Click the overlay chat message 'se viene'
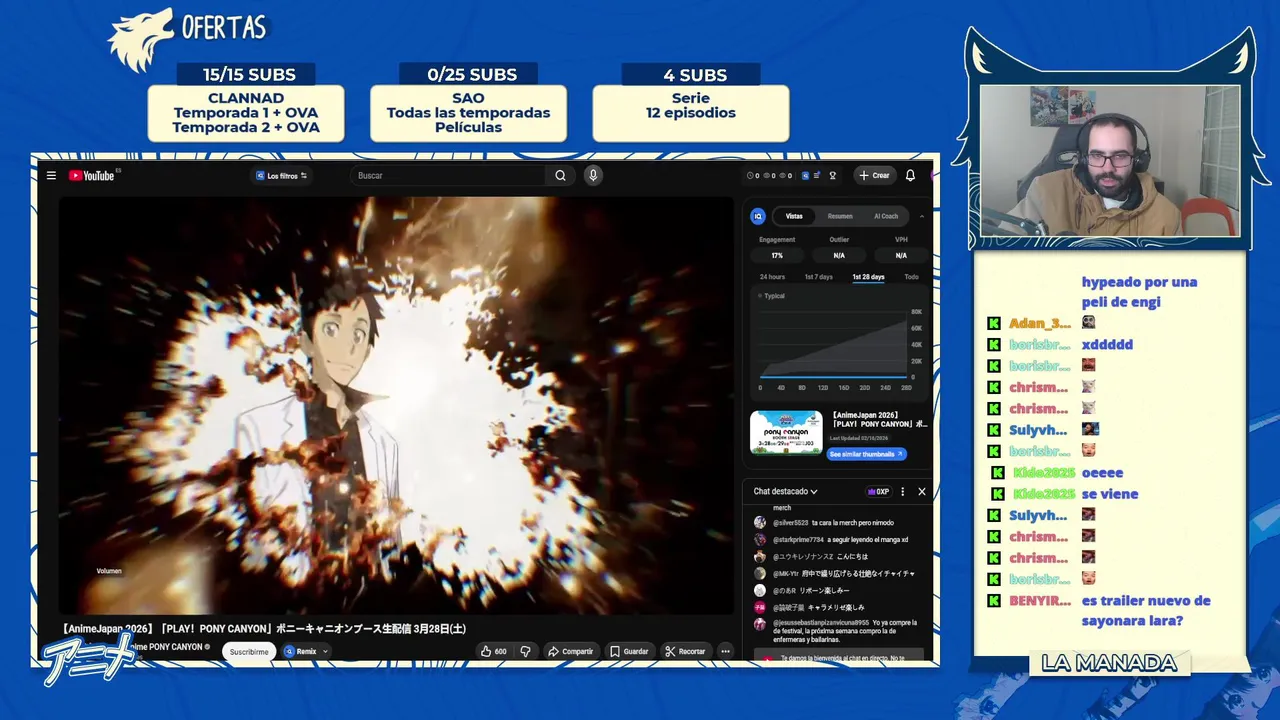1280x720 pixels. 1110,494
